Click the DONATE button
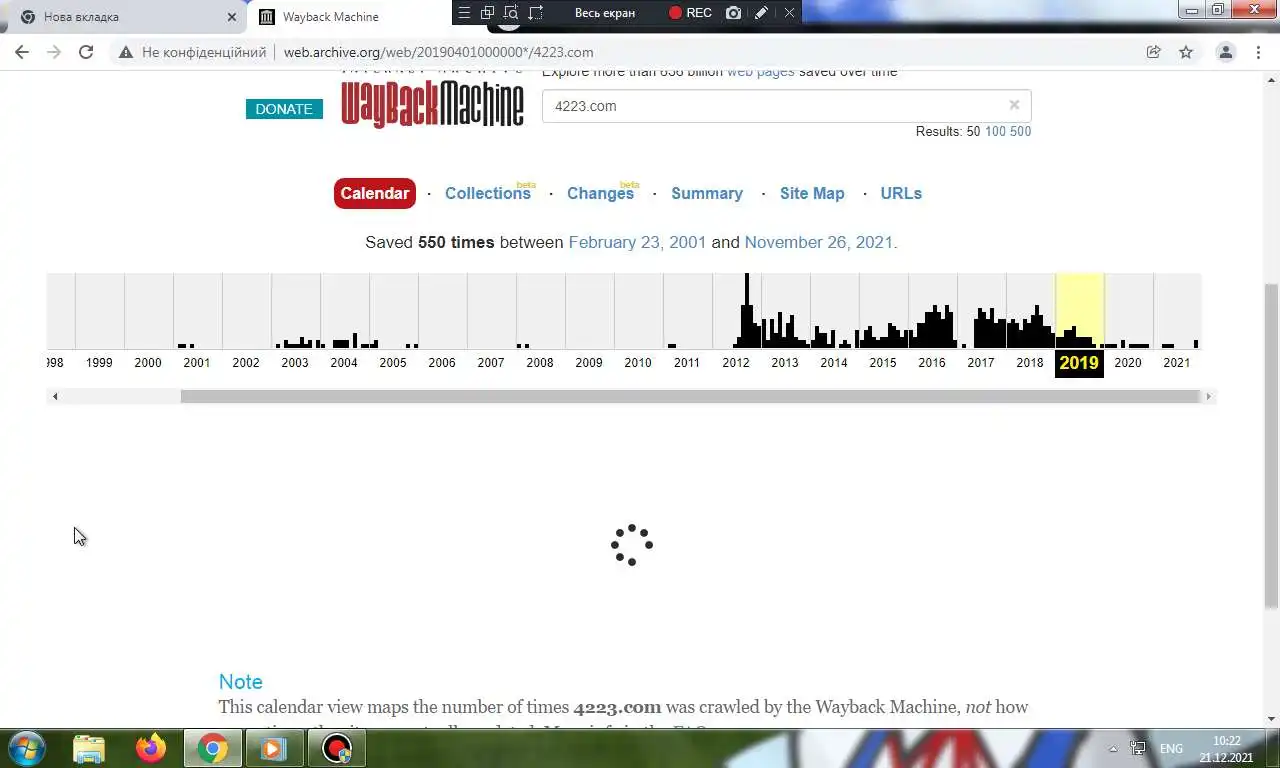Viewport: 1280px width, 768px height. click(284, 109)
